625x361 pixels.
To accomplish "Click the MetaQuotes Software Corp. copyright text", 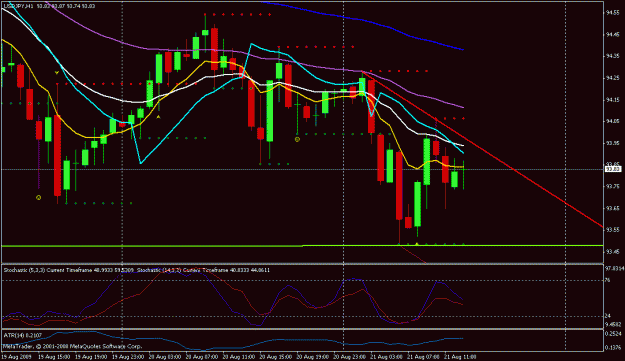I will [x=73, y=346].
